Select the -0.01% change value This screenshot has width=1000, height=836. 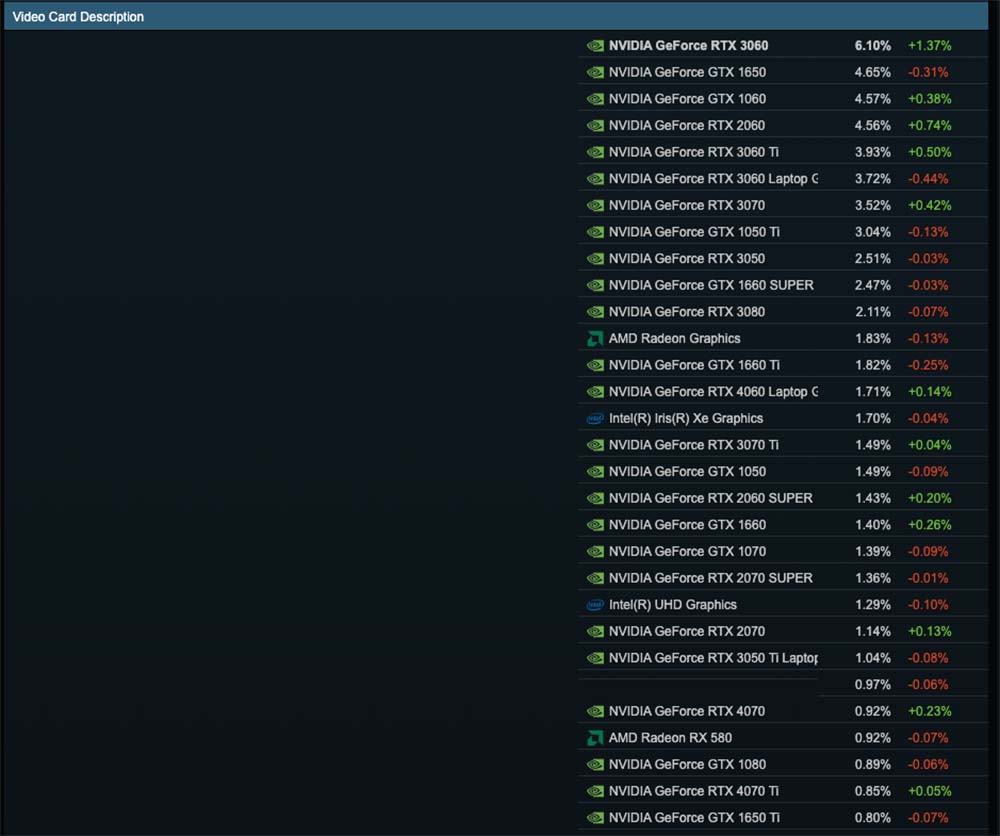click(x=928, y=578)
